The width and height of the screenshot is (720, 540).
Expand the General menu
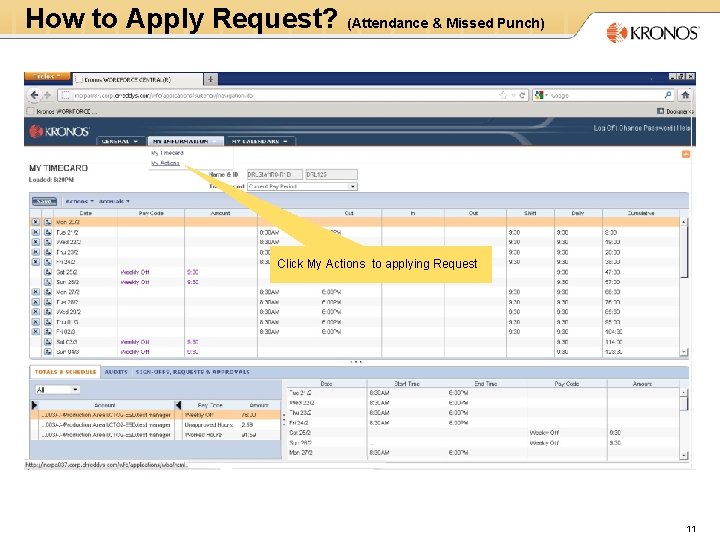point(119,141)
